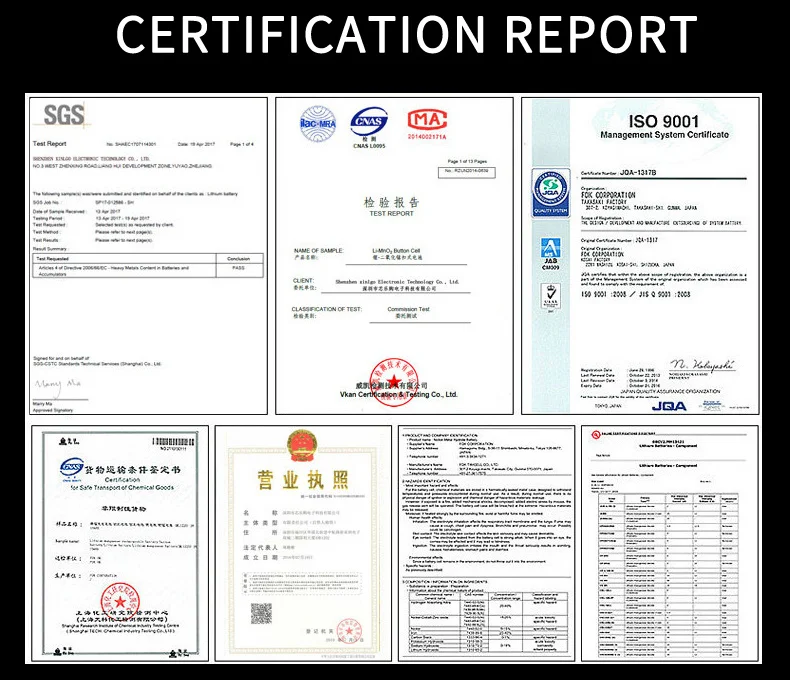This screenshot has height=680, width=790.
Task: Click 'CLASSIFICATION OF TEST:' label
Action: point(326,309)
